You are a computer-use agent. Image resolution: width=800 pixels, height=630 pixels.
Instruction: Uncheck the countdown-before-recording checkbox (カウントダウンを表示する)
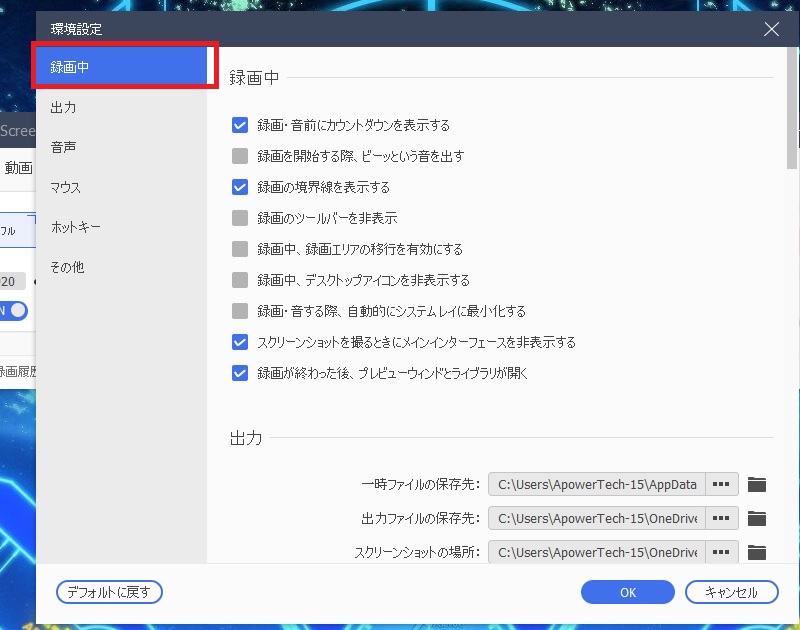pyautogui.click(x=240, y=125)
